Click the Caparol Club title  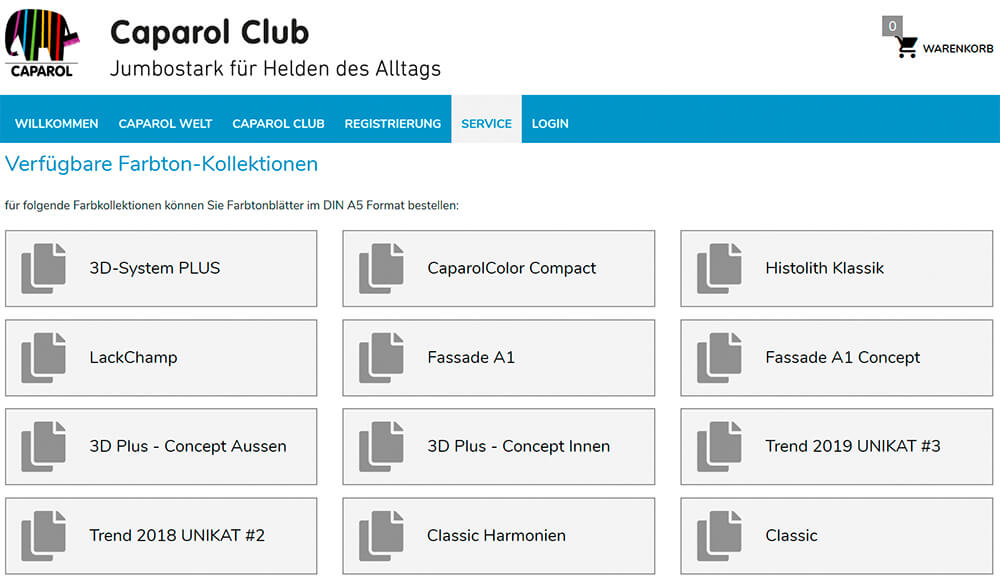[209, 32]
